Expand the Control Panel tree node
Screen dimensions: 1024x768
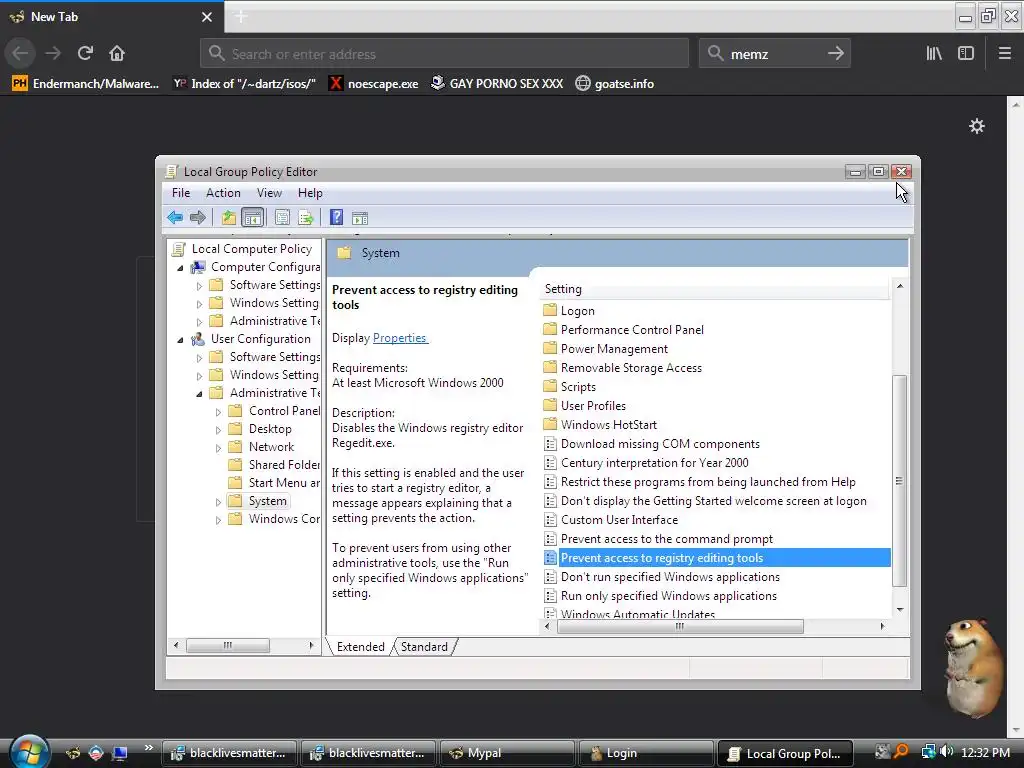(x=218, y=411)
